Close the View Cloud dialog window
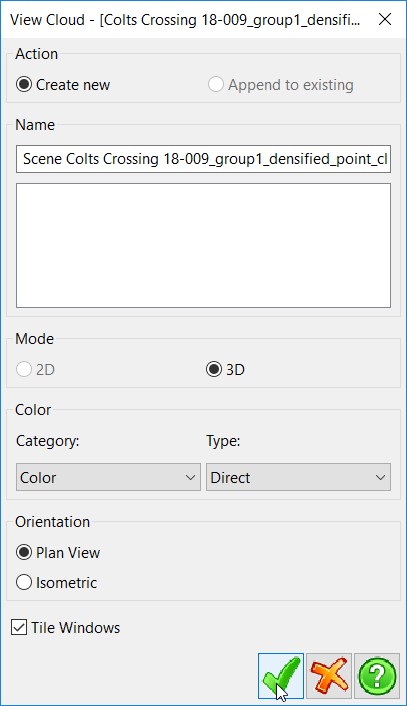This screenshot has height=706, width=407. (385, 19)
